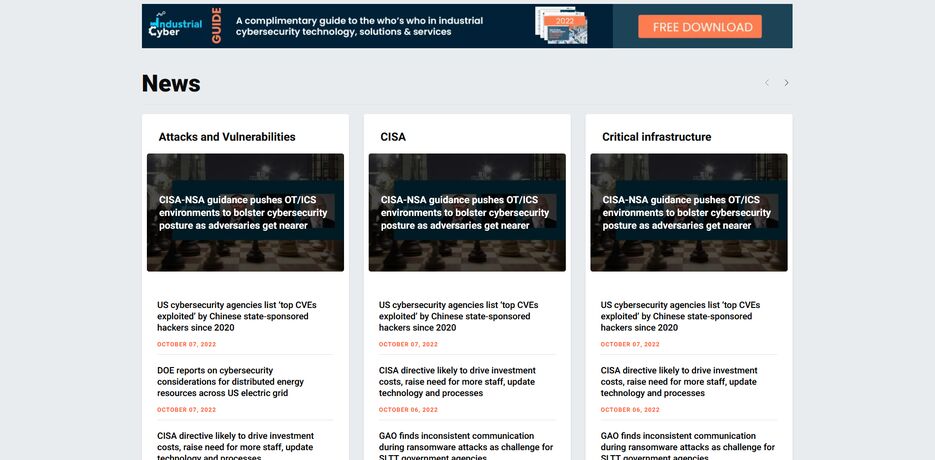
Task: Click the guide cover image in banner
Action: pyautogui.click(x=561, y=25)
